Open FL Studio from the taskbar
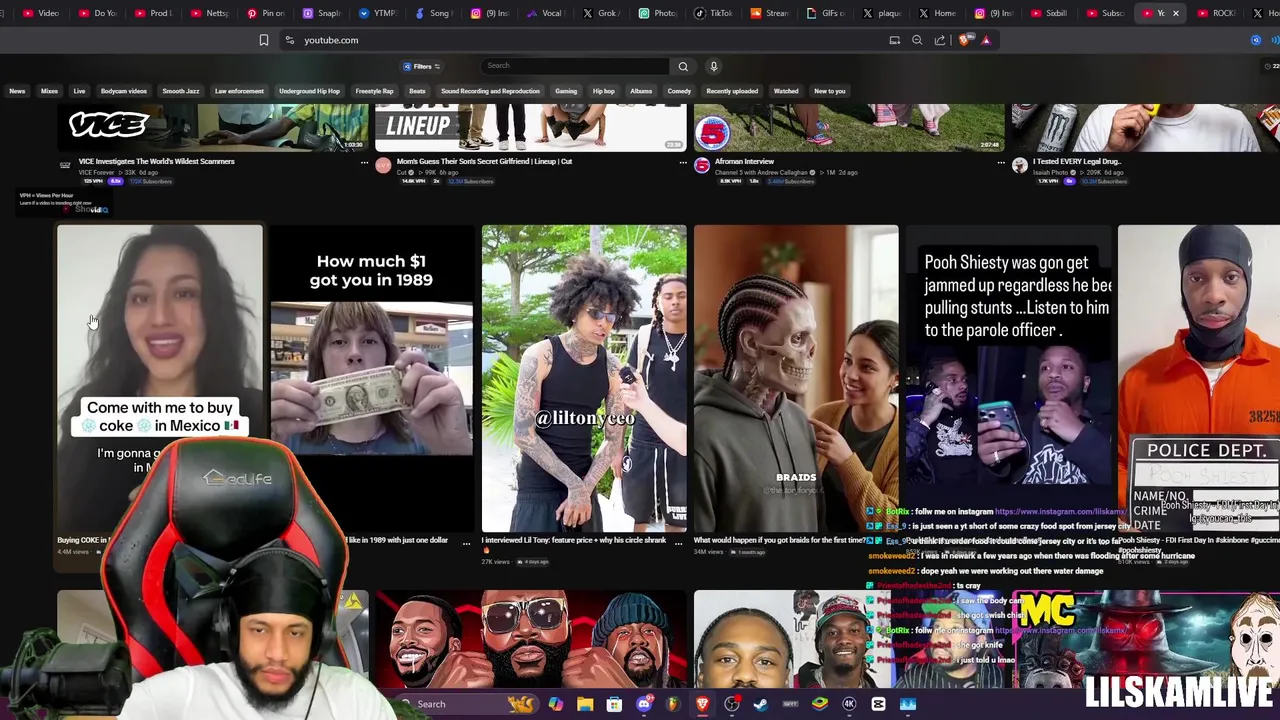This screenshot has height=720, width=1280. point(673,704)
